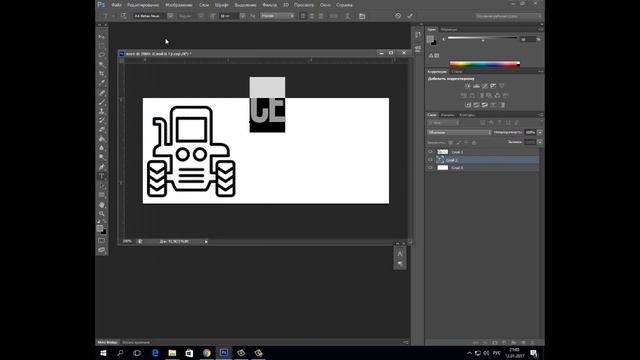Select the Dodge tool
Viewport: 640px width, 360px height.
[x=102, y=158]
